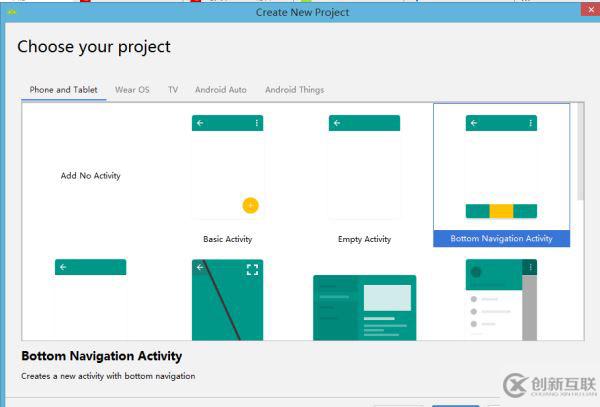This screenshot has height=407, width=600.
Task: Switch to the Phone and Tablet tab
Action: tap(64, 90)
